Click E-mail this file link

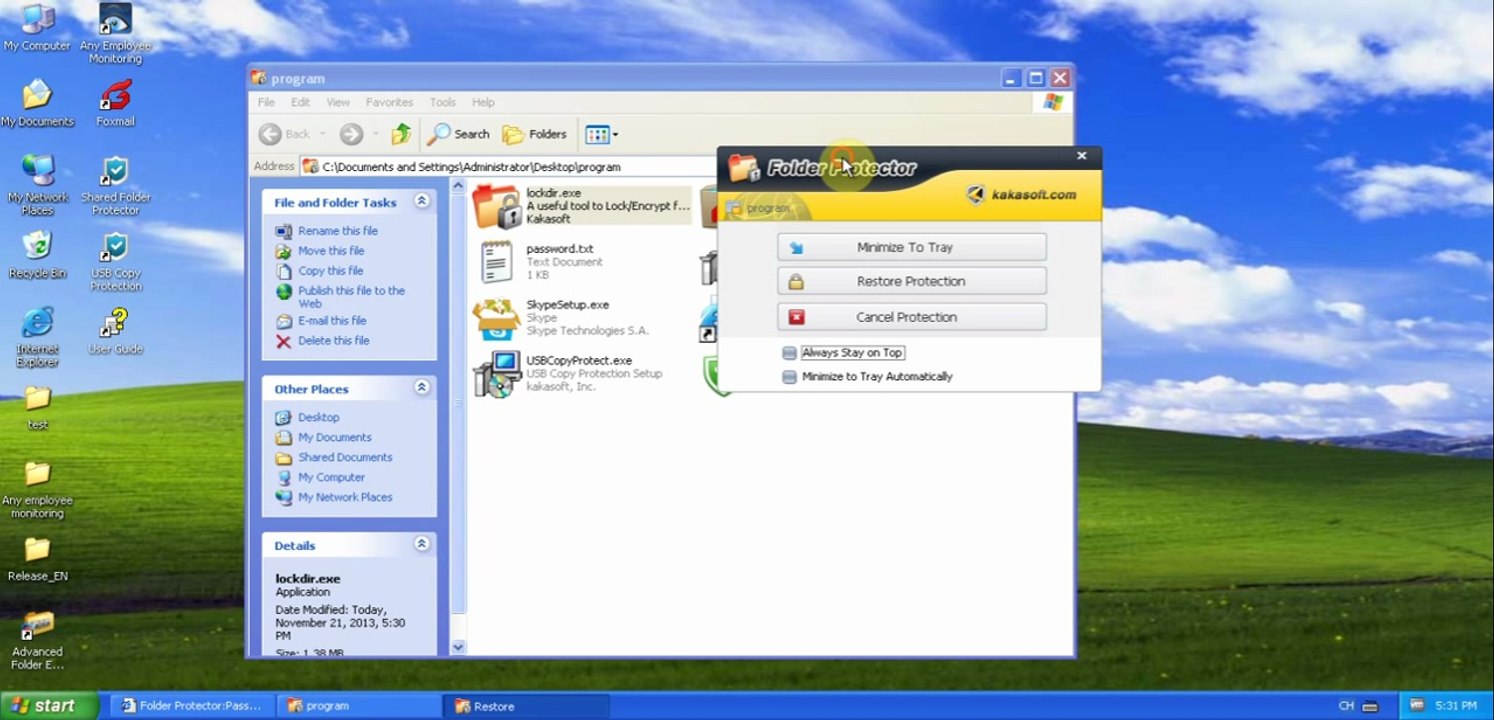(x=332, y=321)
